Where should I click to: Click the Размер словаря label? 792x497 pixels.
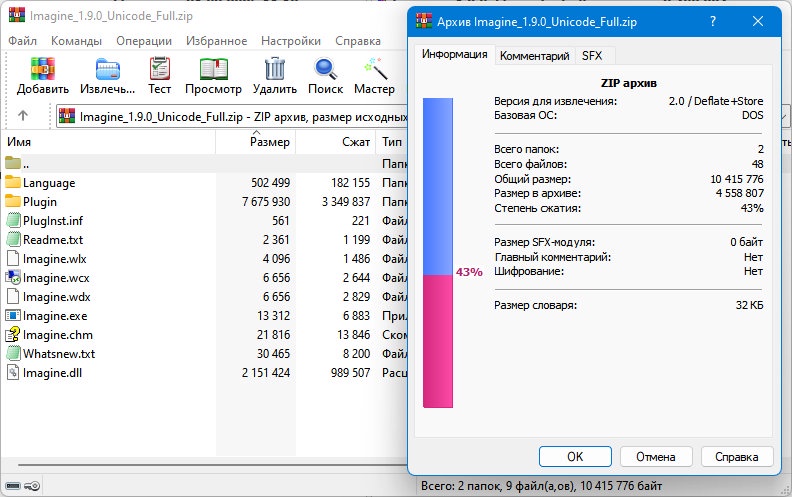[x=535, y=305]
